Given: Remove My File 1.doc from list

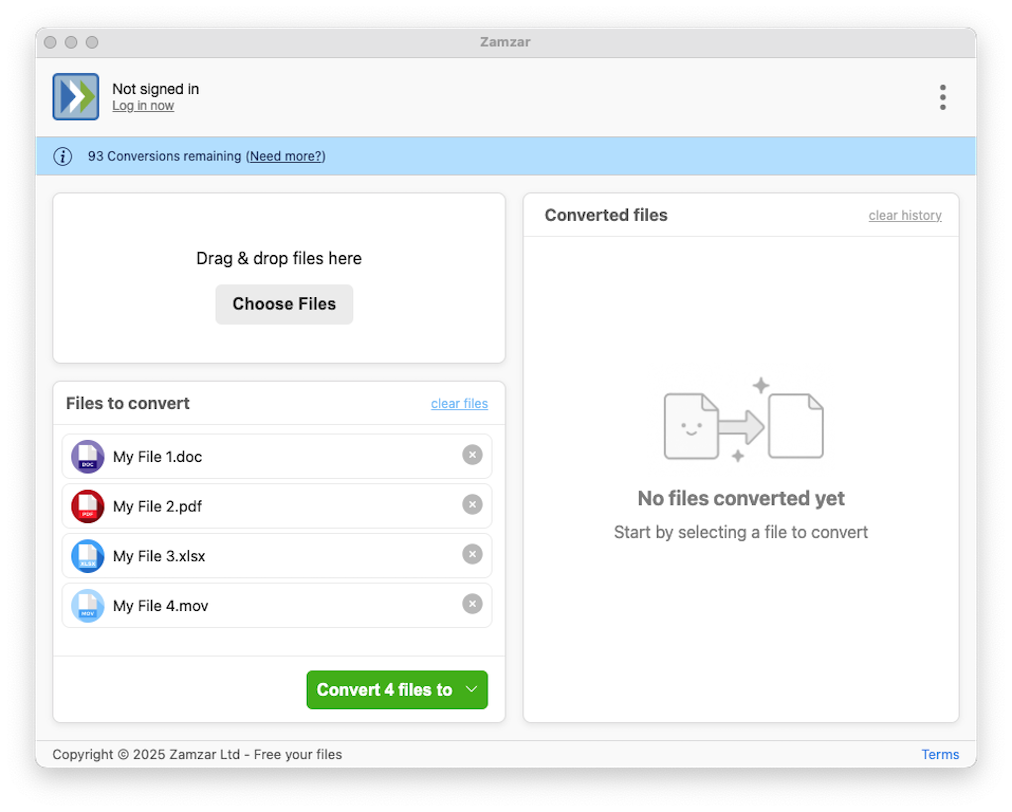Looking at the screenshot, I should (x=472, y=456).
